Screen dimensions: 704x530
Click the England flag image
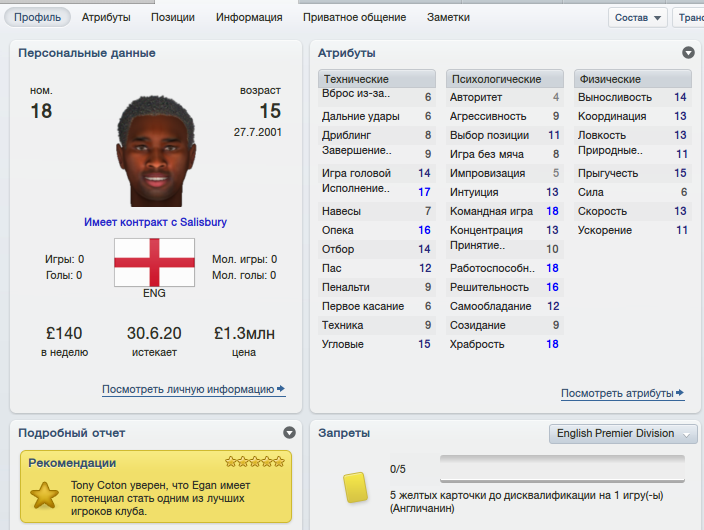pos(154,262)
